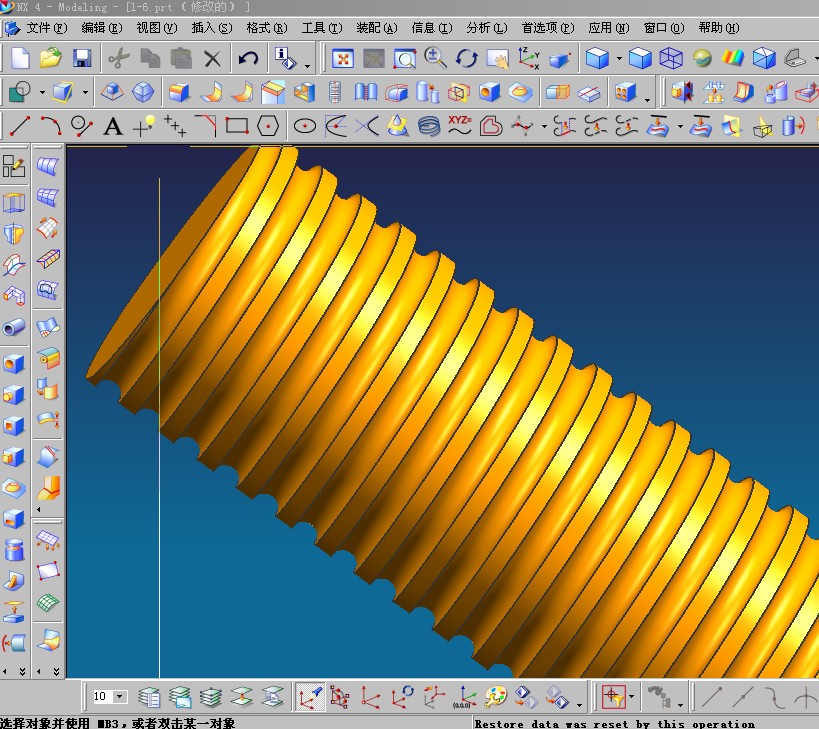Click the Sketch tool icon

pyautogui.click(x=19, y=92)
